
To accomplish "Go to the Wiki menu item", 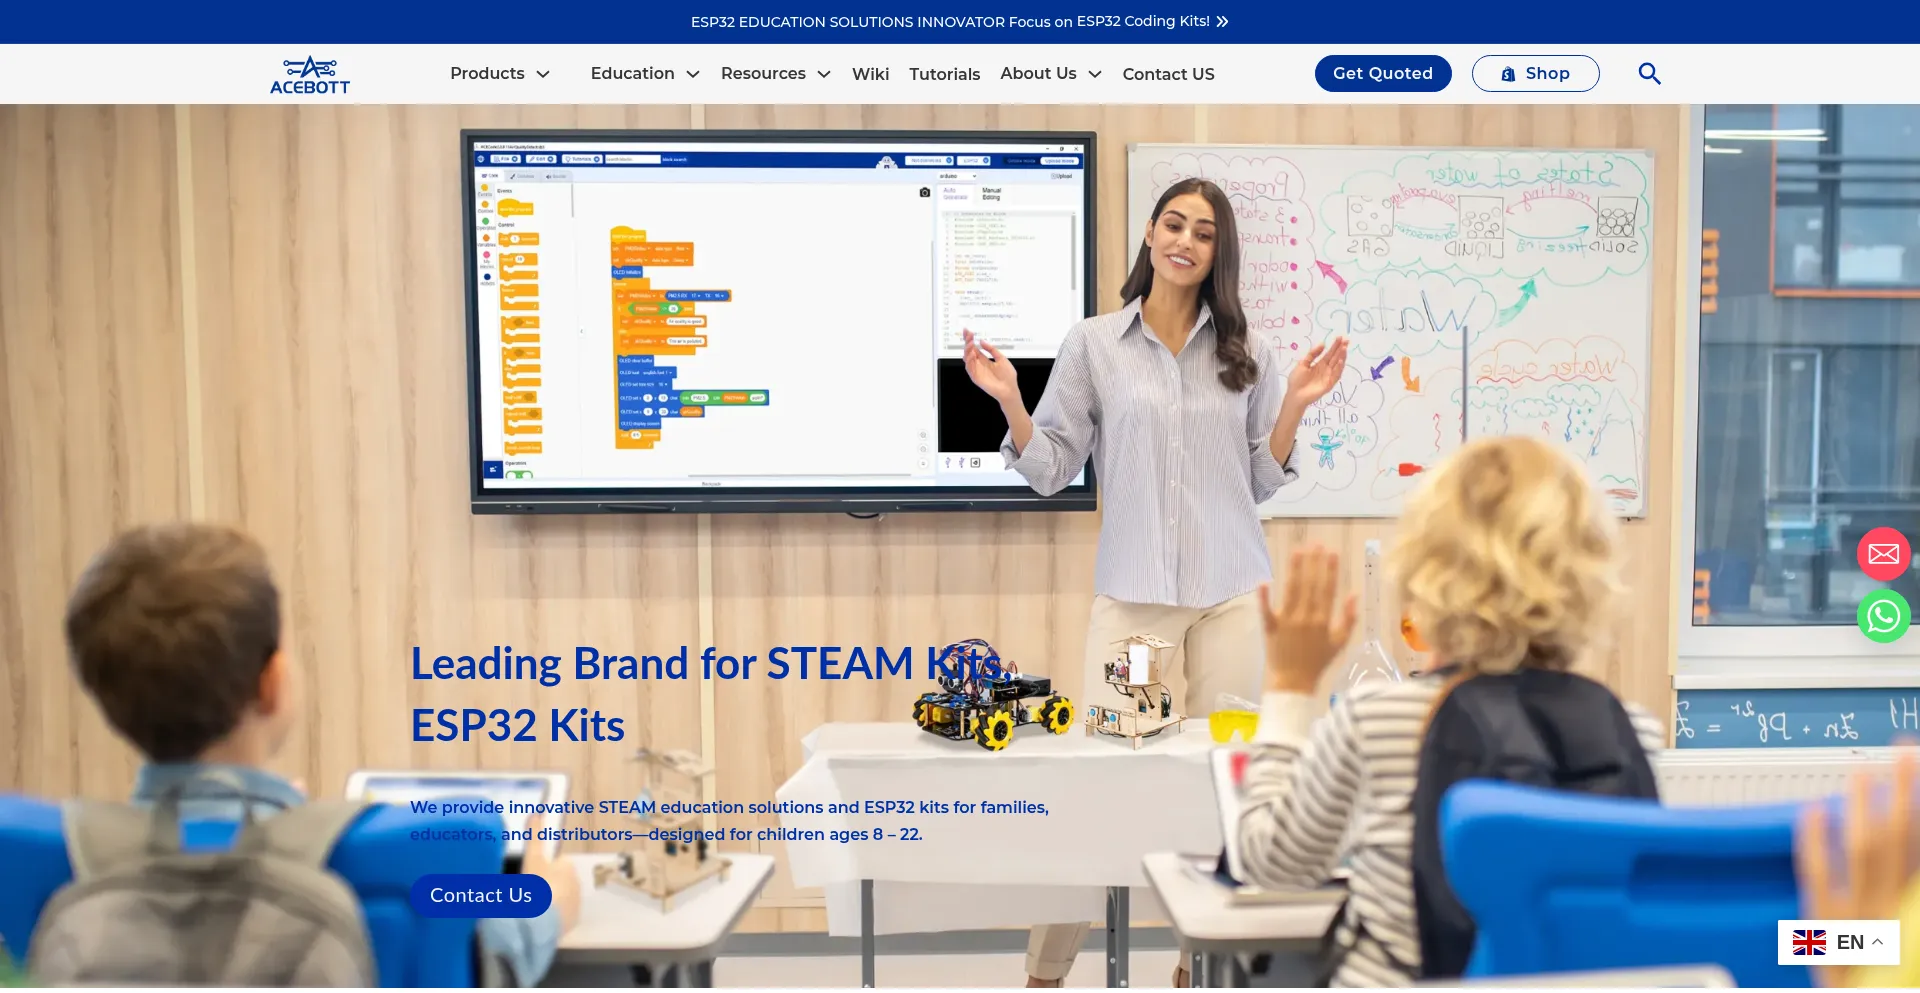I will [x=870, y=74].
